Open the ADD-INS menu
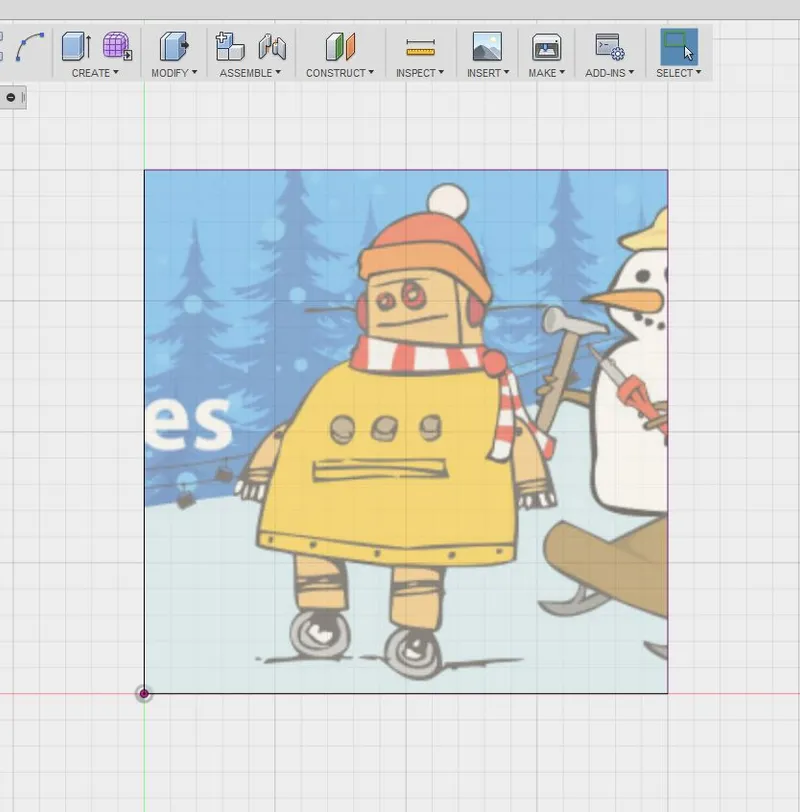The image size is (800, 812). tap(609, 73)
